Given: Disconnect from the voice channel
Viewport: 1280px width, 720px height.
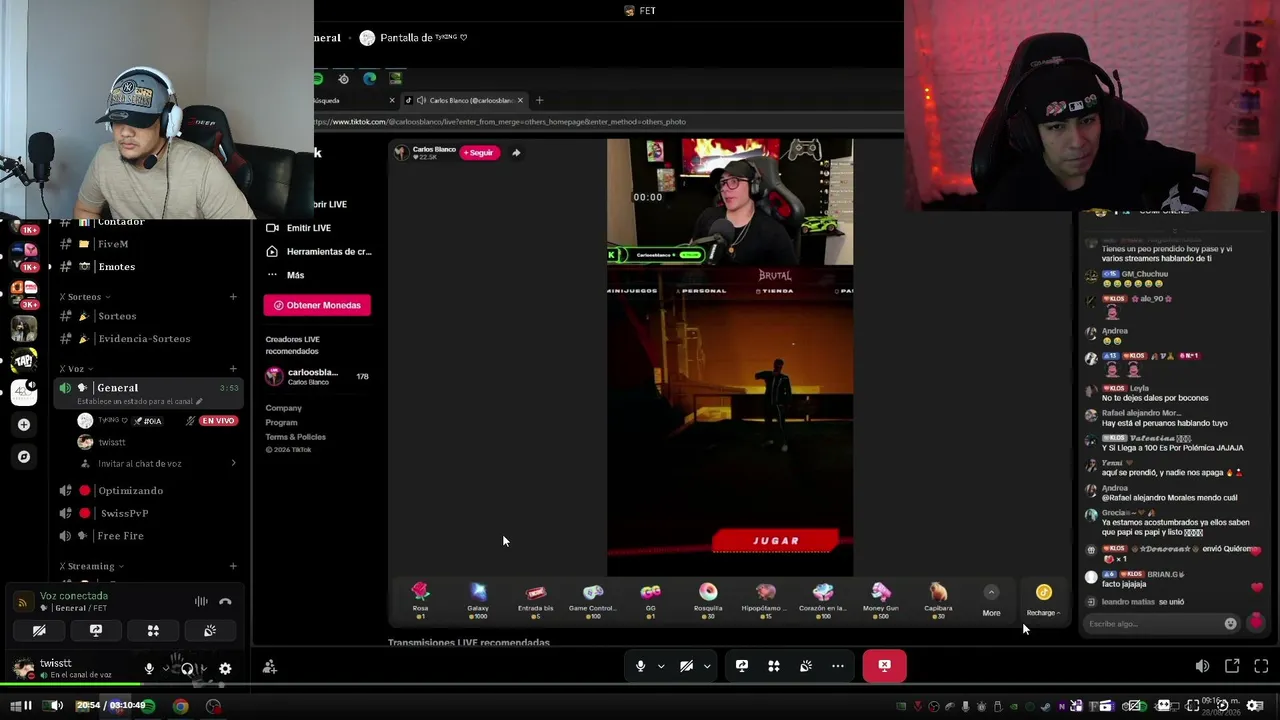Looking at the screenshot, I should pos(225,601).
